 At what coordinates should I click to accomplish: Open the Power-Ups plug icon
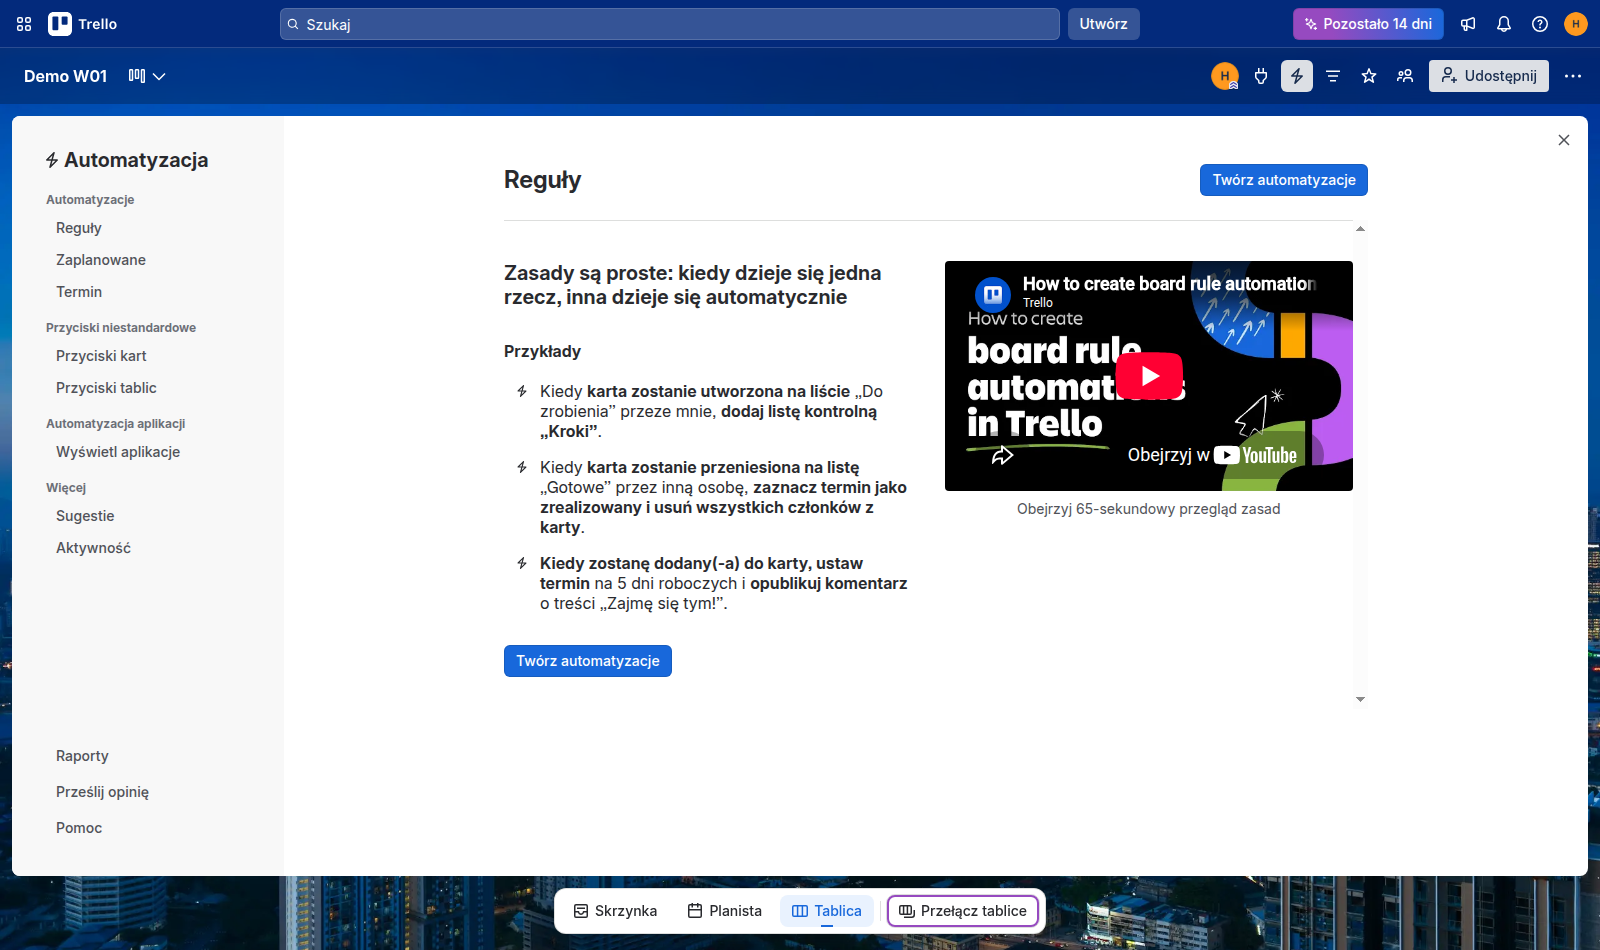pyautogui.click(x=1261, y=76)
